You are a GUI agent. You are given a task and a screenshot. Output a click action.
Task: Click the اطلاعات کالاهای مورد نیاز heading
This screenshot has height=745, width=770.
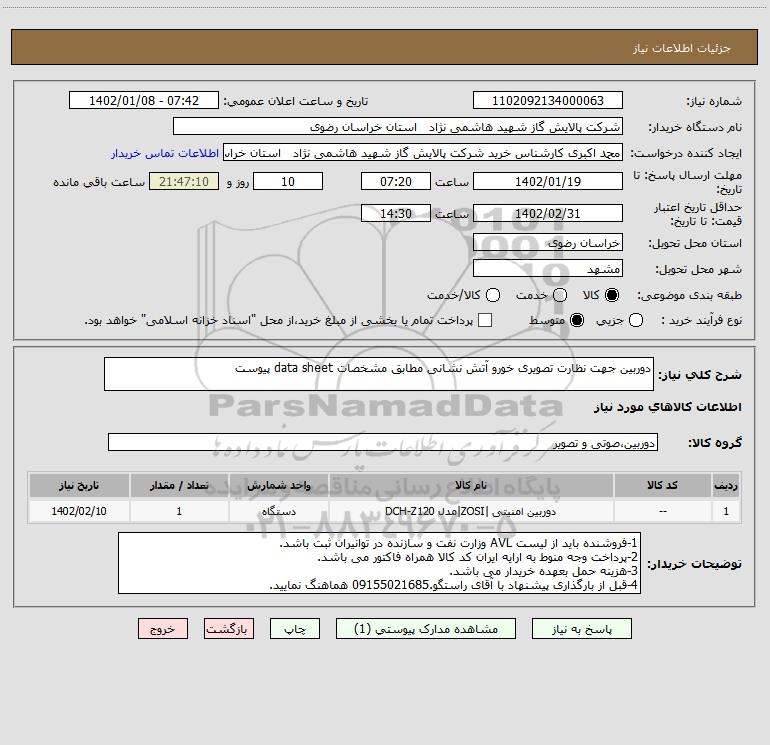[667, 407]
